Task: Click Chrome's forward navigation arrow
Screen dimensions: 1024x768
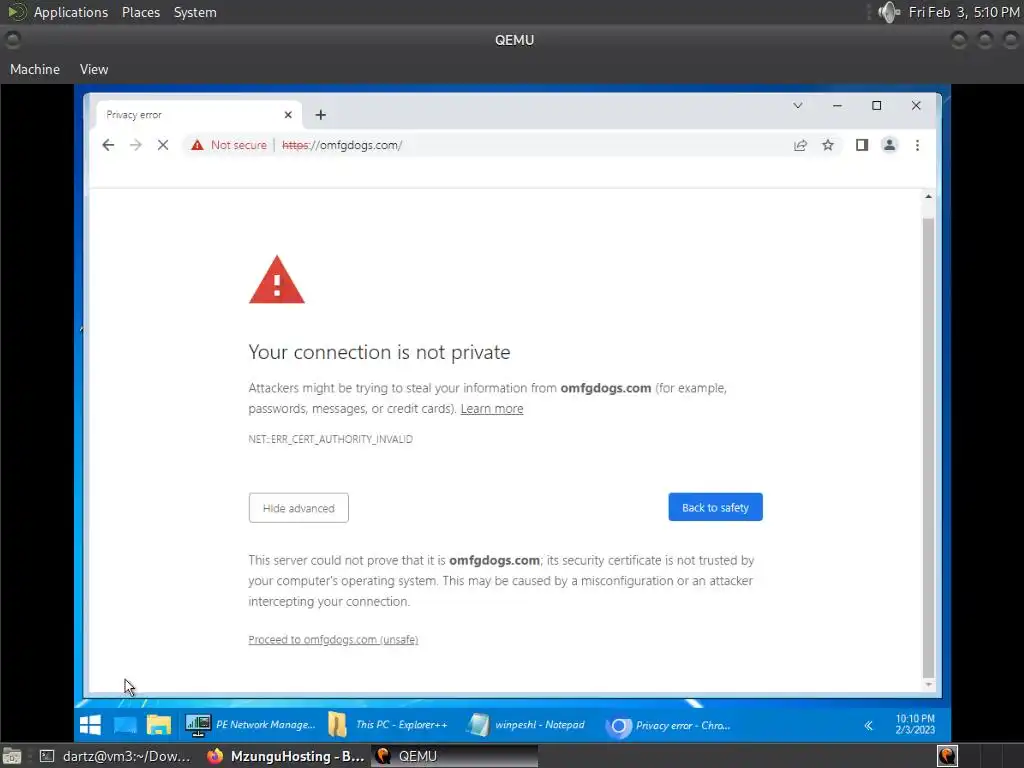Action: [x=136, y=145]
